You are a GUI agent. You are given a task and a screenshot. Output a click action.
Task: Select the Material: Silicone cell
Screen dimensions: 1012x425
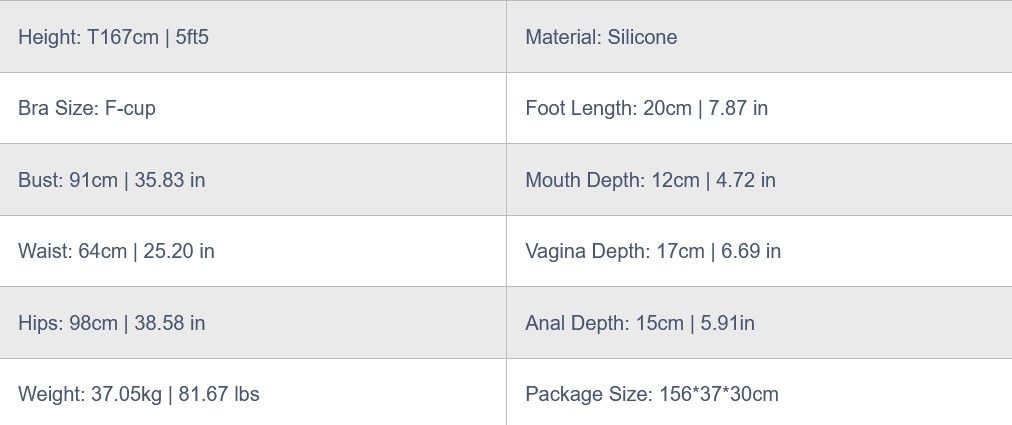601,37
